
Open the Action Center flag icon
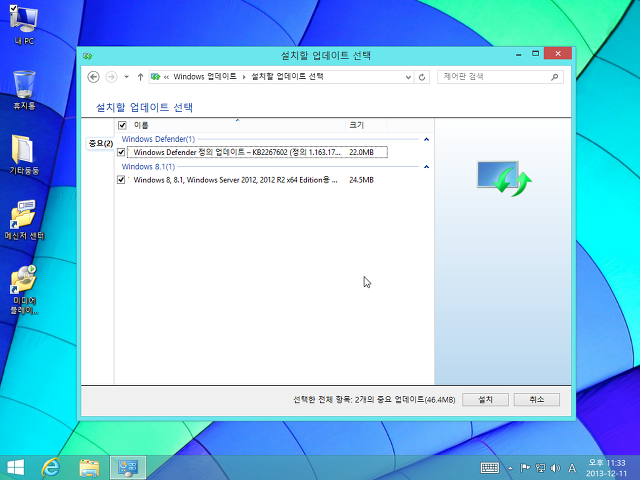(x=525, y=468)
